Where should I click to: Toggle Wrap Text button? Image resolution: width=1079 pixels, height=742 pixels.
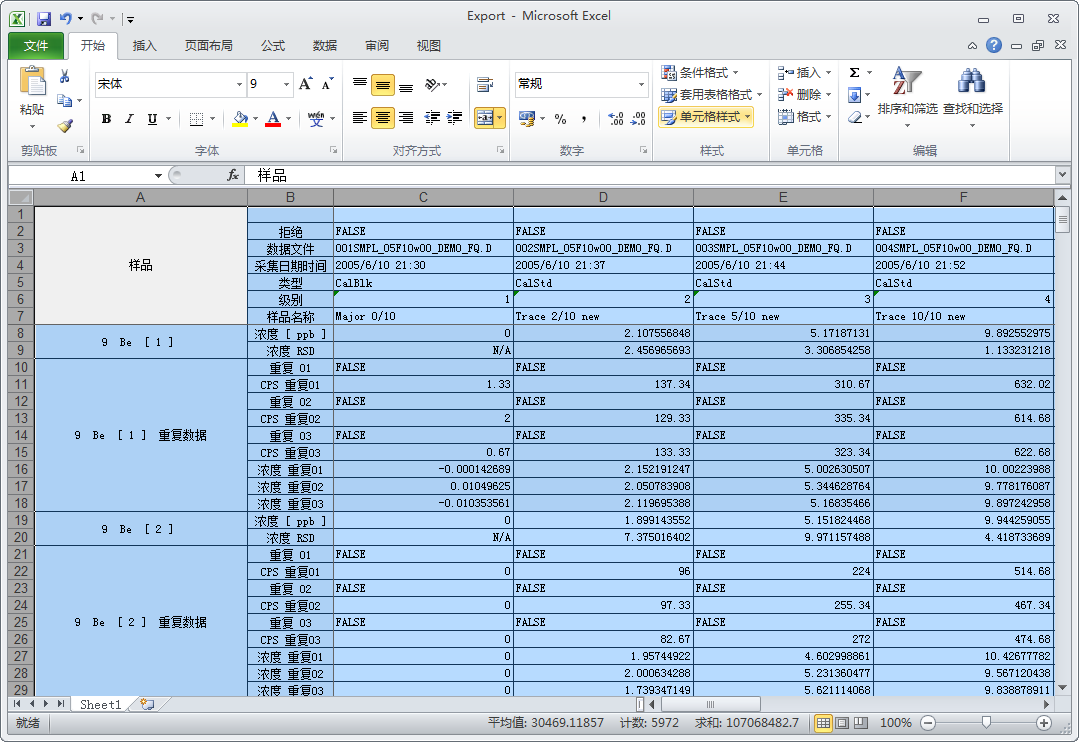click(x=484, y=85)
